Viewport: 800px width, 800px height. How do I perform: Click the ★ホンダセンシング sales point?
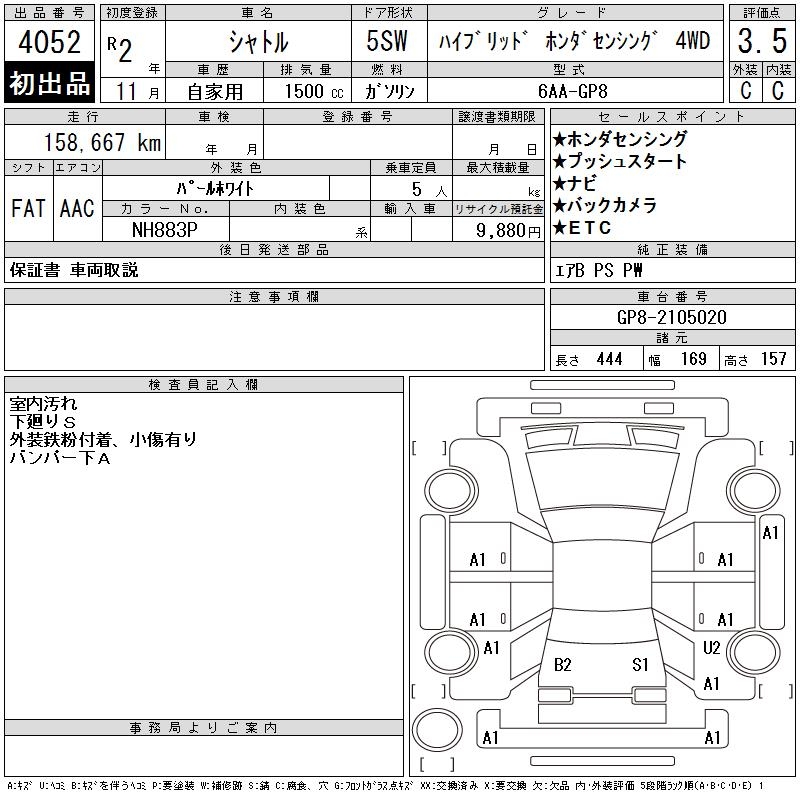click(x=619, y=139)
